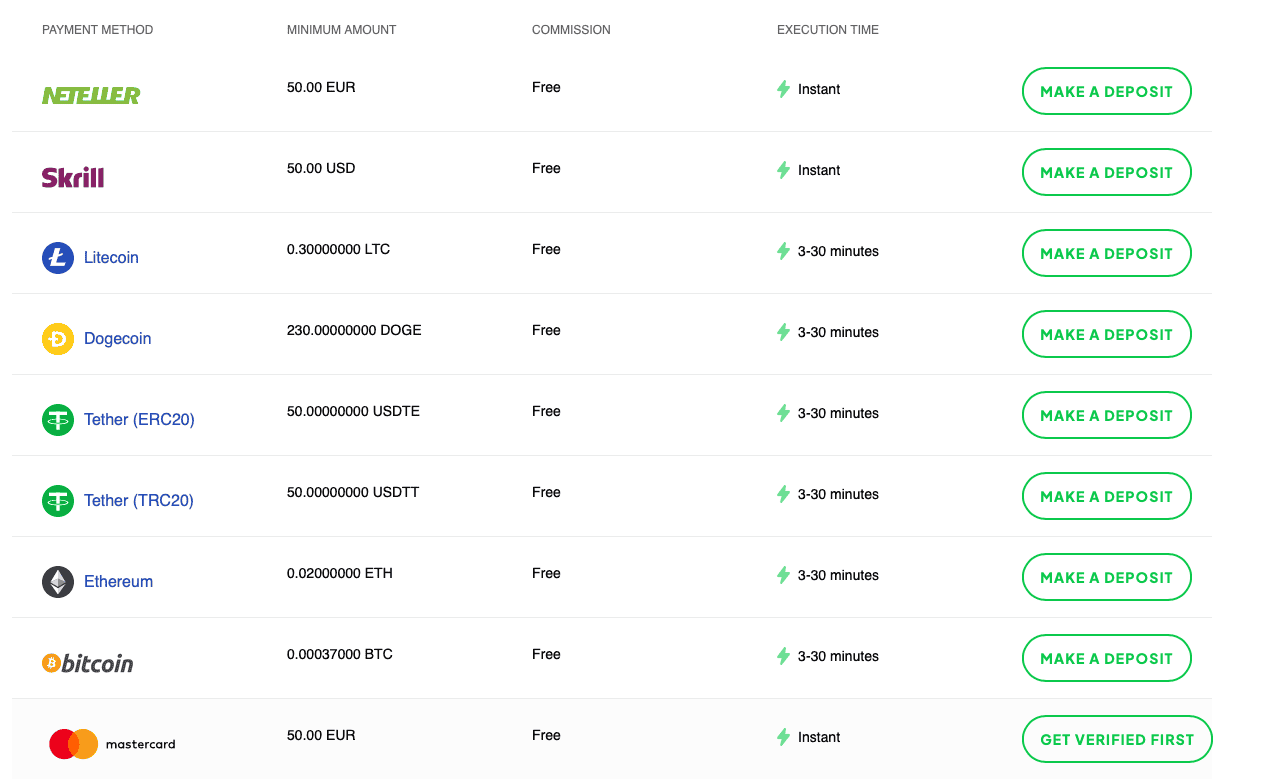Open the Dogecoin link
Image resolution: width=1274 pixels, height=782 pixels.
coord(117,339)
